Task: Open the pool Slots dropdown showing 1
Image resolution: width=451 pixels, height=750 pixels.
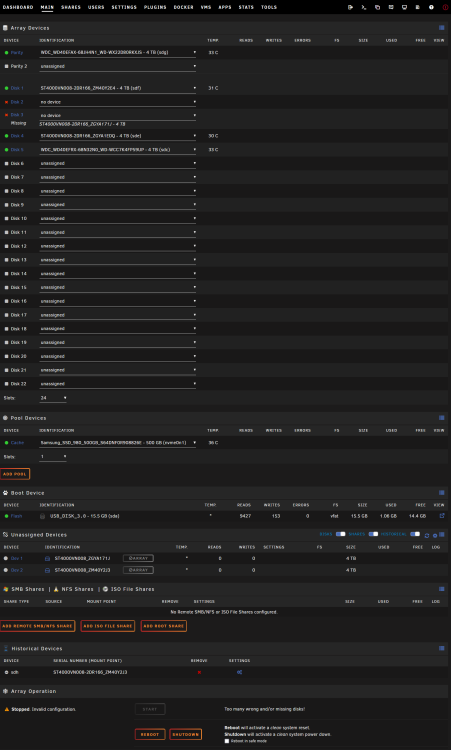Action: click(x=53, y=457)
